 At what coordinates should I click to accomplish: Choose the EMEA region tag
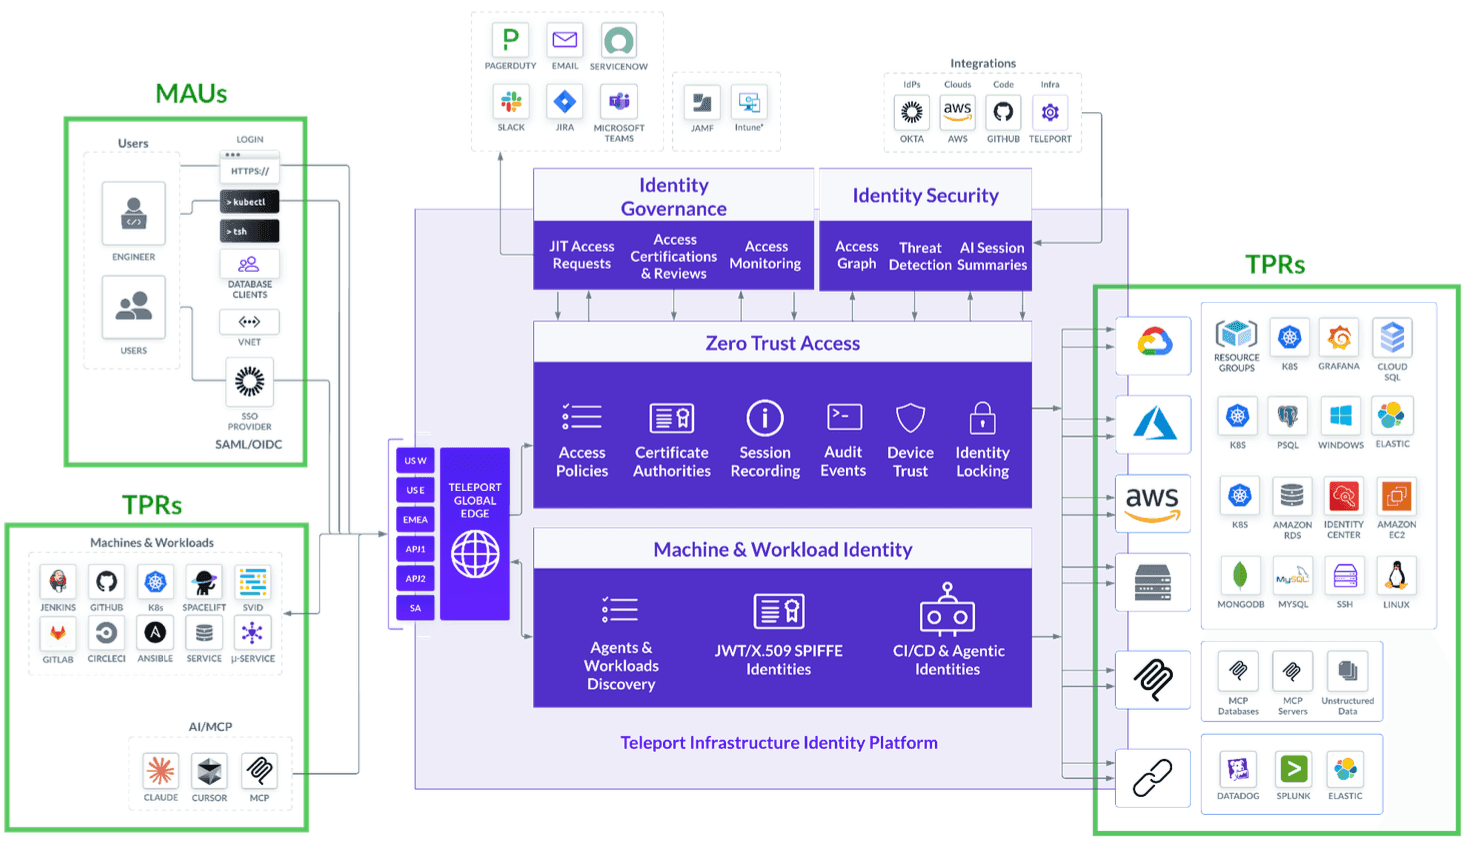(x=415, y=520)
